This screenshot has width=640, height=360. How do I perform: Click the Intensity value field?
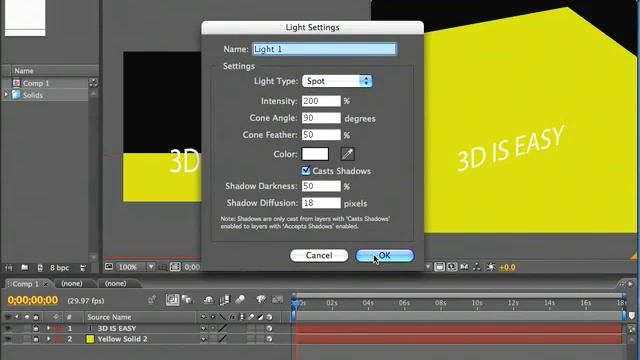point(321,101)
